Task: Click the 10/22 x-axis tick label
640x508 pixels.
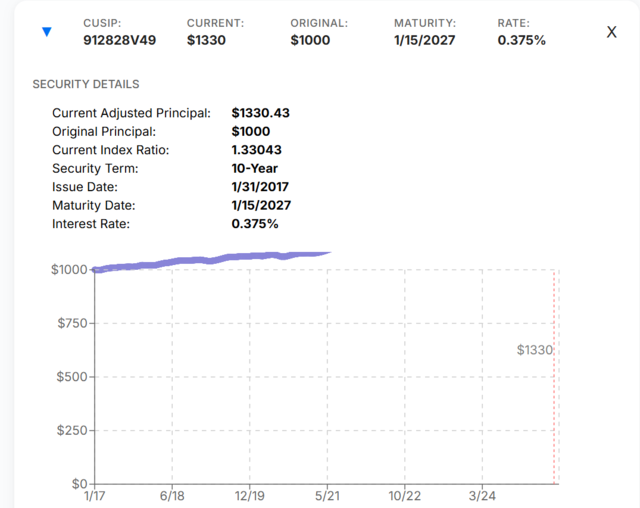Action: (404, 496)
